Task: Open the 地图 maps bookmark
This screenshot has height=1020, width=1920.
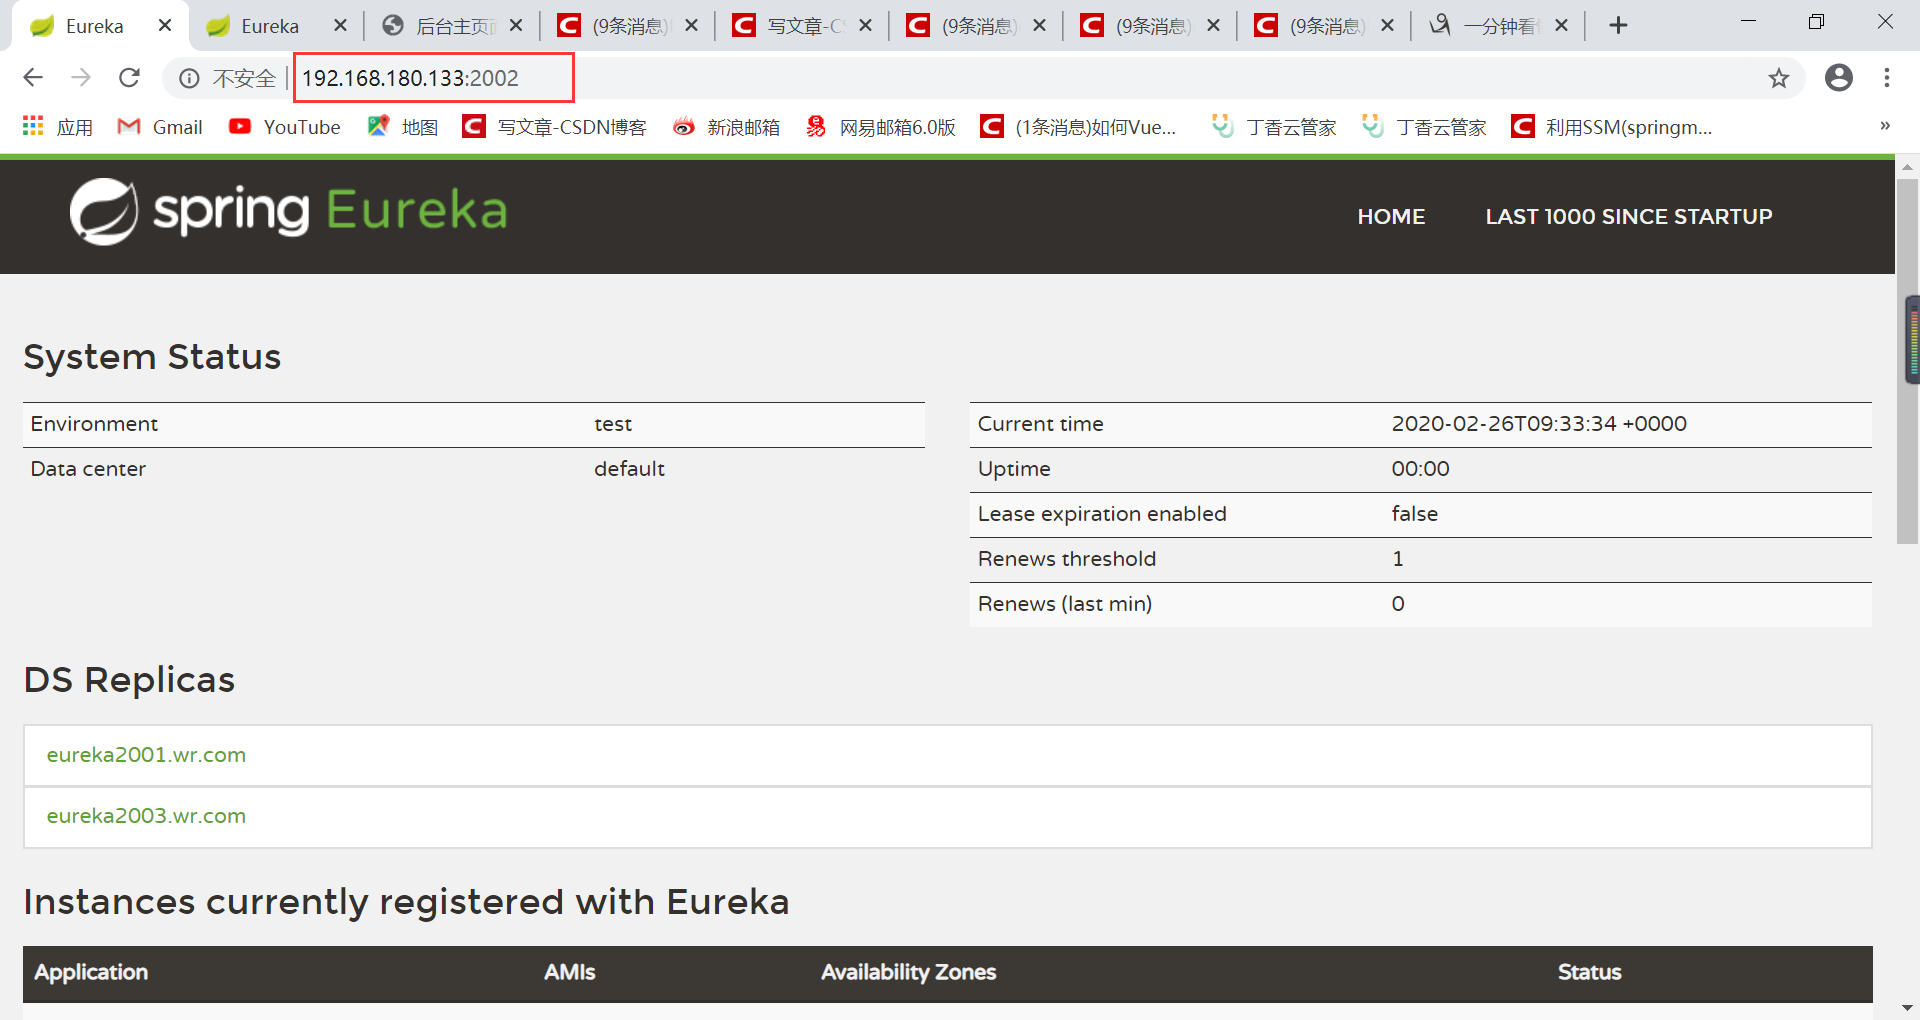Action: click(403, 127)
